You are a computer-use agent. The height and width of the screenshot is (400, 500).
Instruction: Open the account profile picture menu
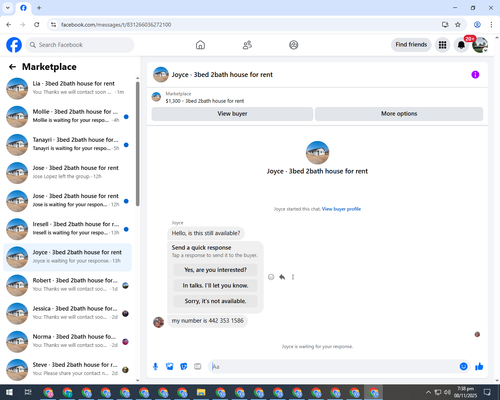(x=480, y=45)
